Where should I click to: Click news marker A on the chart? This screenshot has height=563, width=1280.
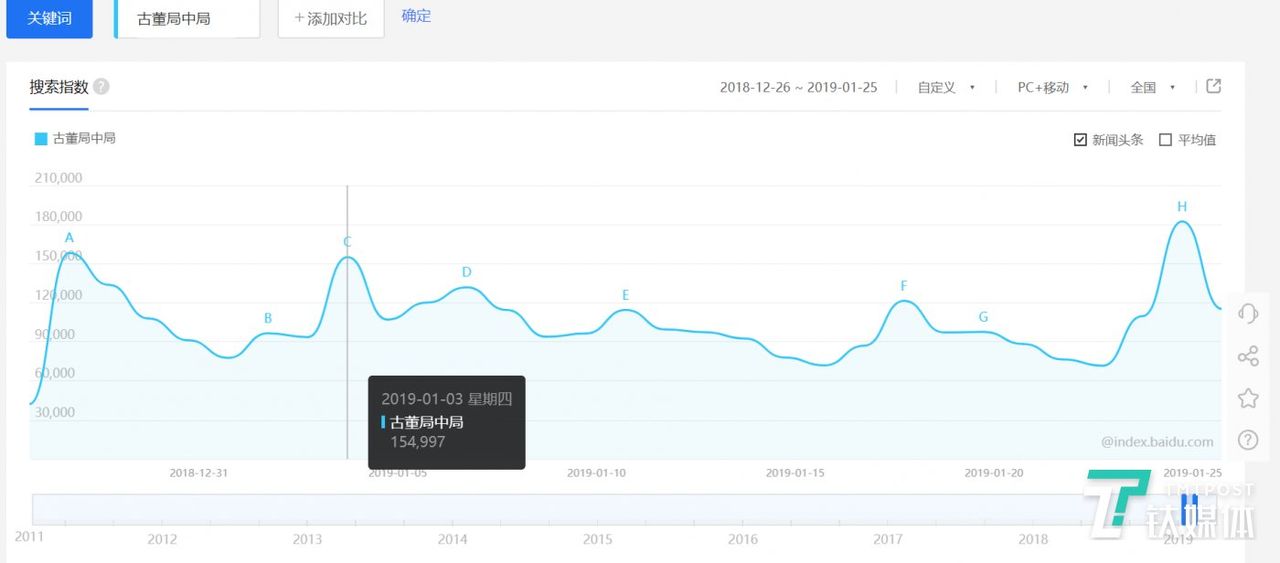tap(69, 238)
